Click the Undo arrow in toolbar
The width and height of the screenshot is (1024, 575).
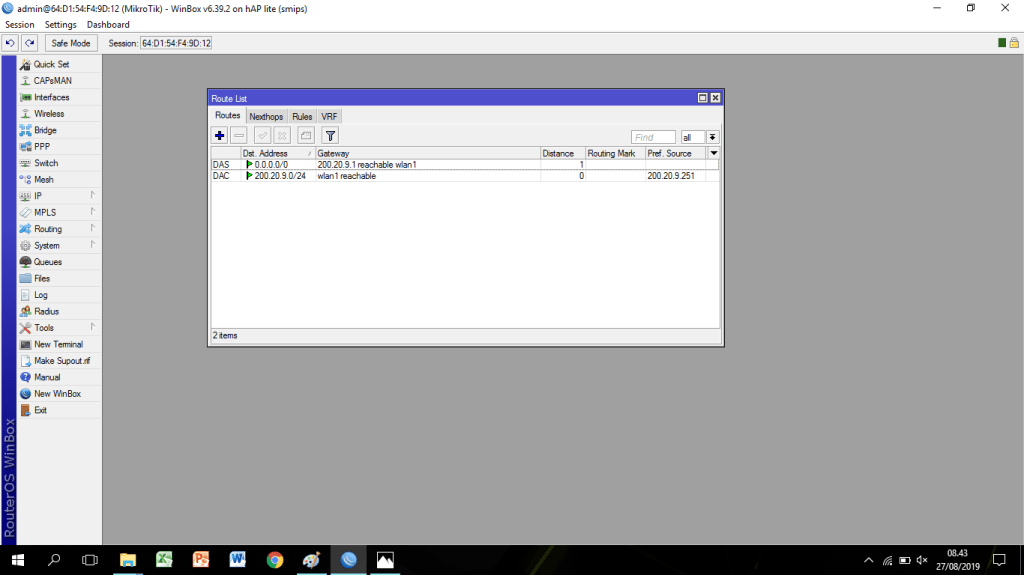pos(10,43)
